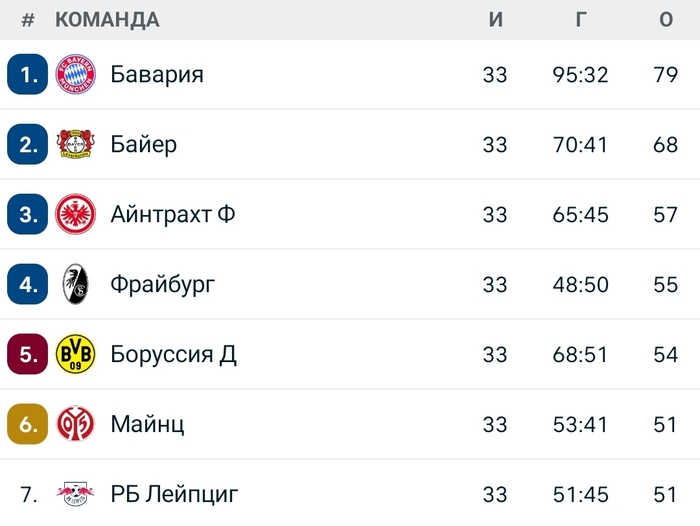
Task: Click the maroon position badge number 5
Action: [28, 354]
